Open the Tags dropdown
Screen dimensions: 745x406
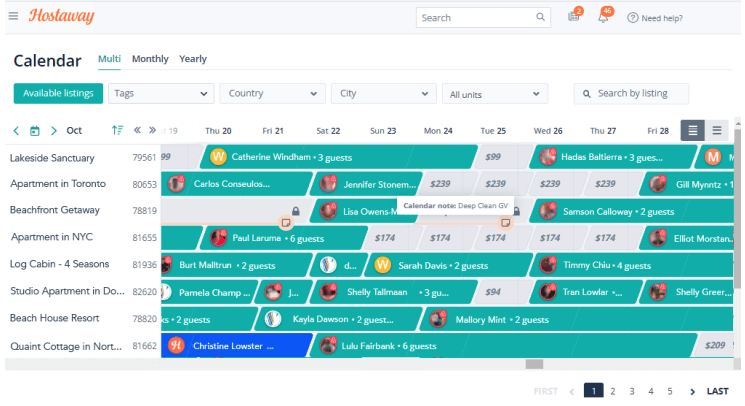tap(161, 94)
